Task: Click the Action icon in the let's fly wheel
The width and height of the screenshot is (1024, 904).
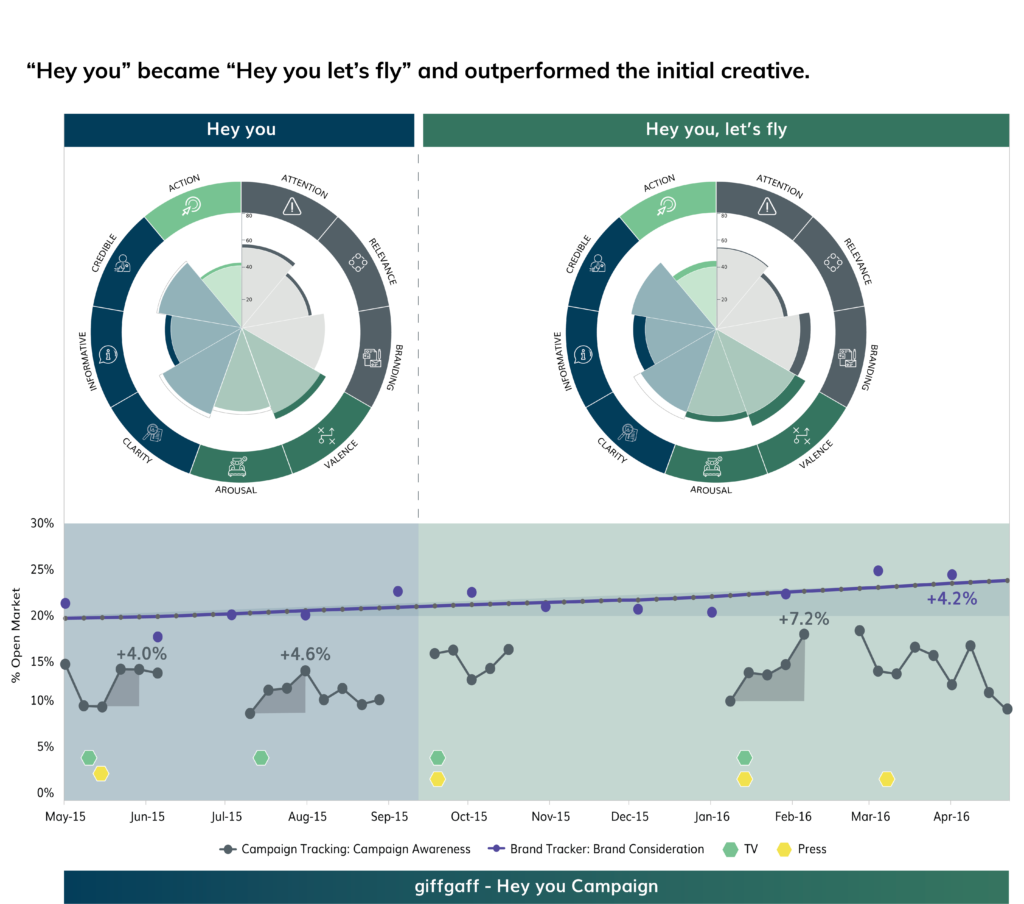Action: click(x=666, y=206)
